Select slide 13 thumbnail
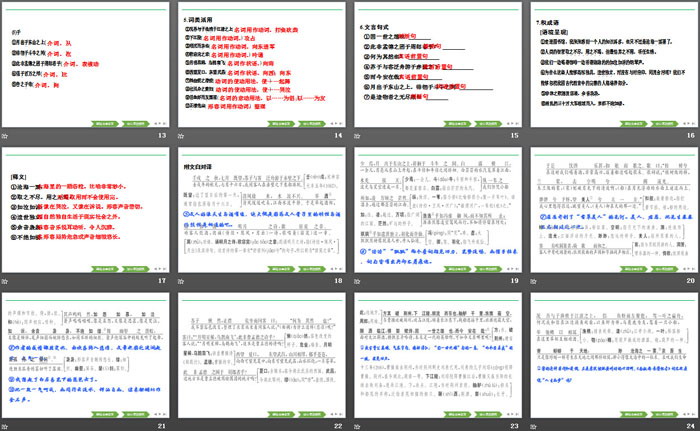This screenshot has height=431, width=700. click(x=86, y=64)
